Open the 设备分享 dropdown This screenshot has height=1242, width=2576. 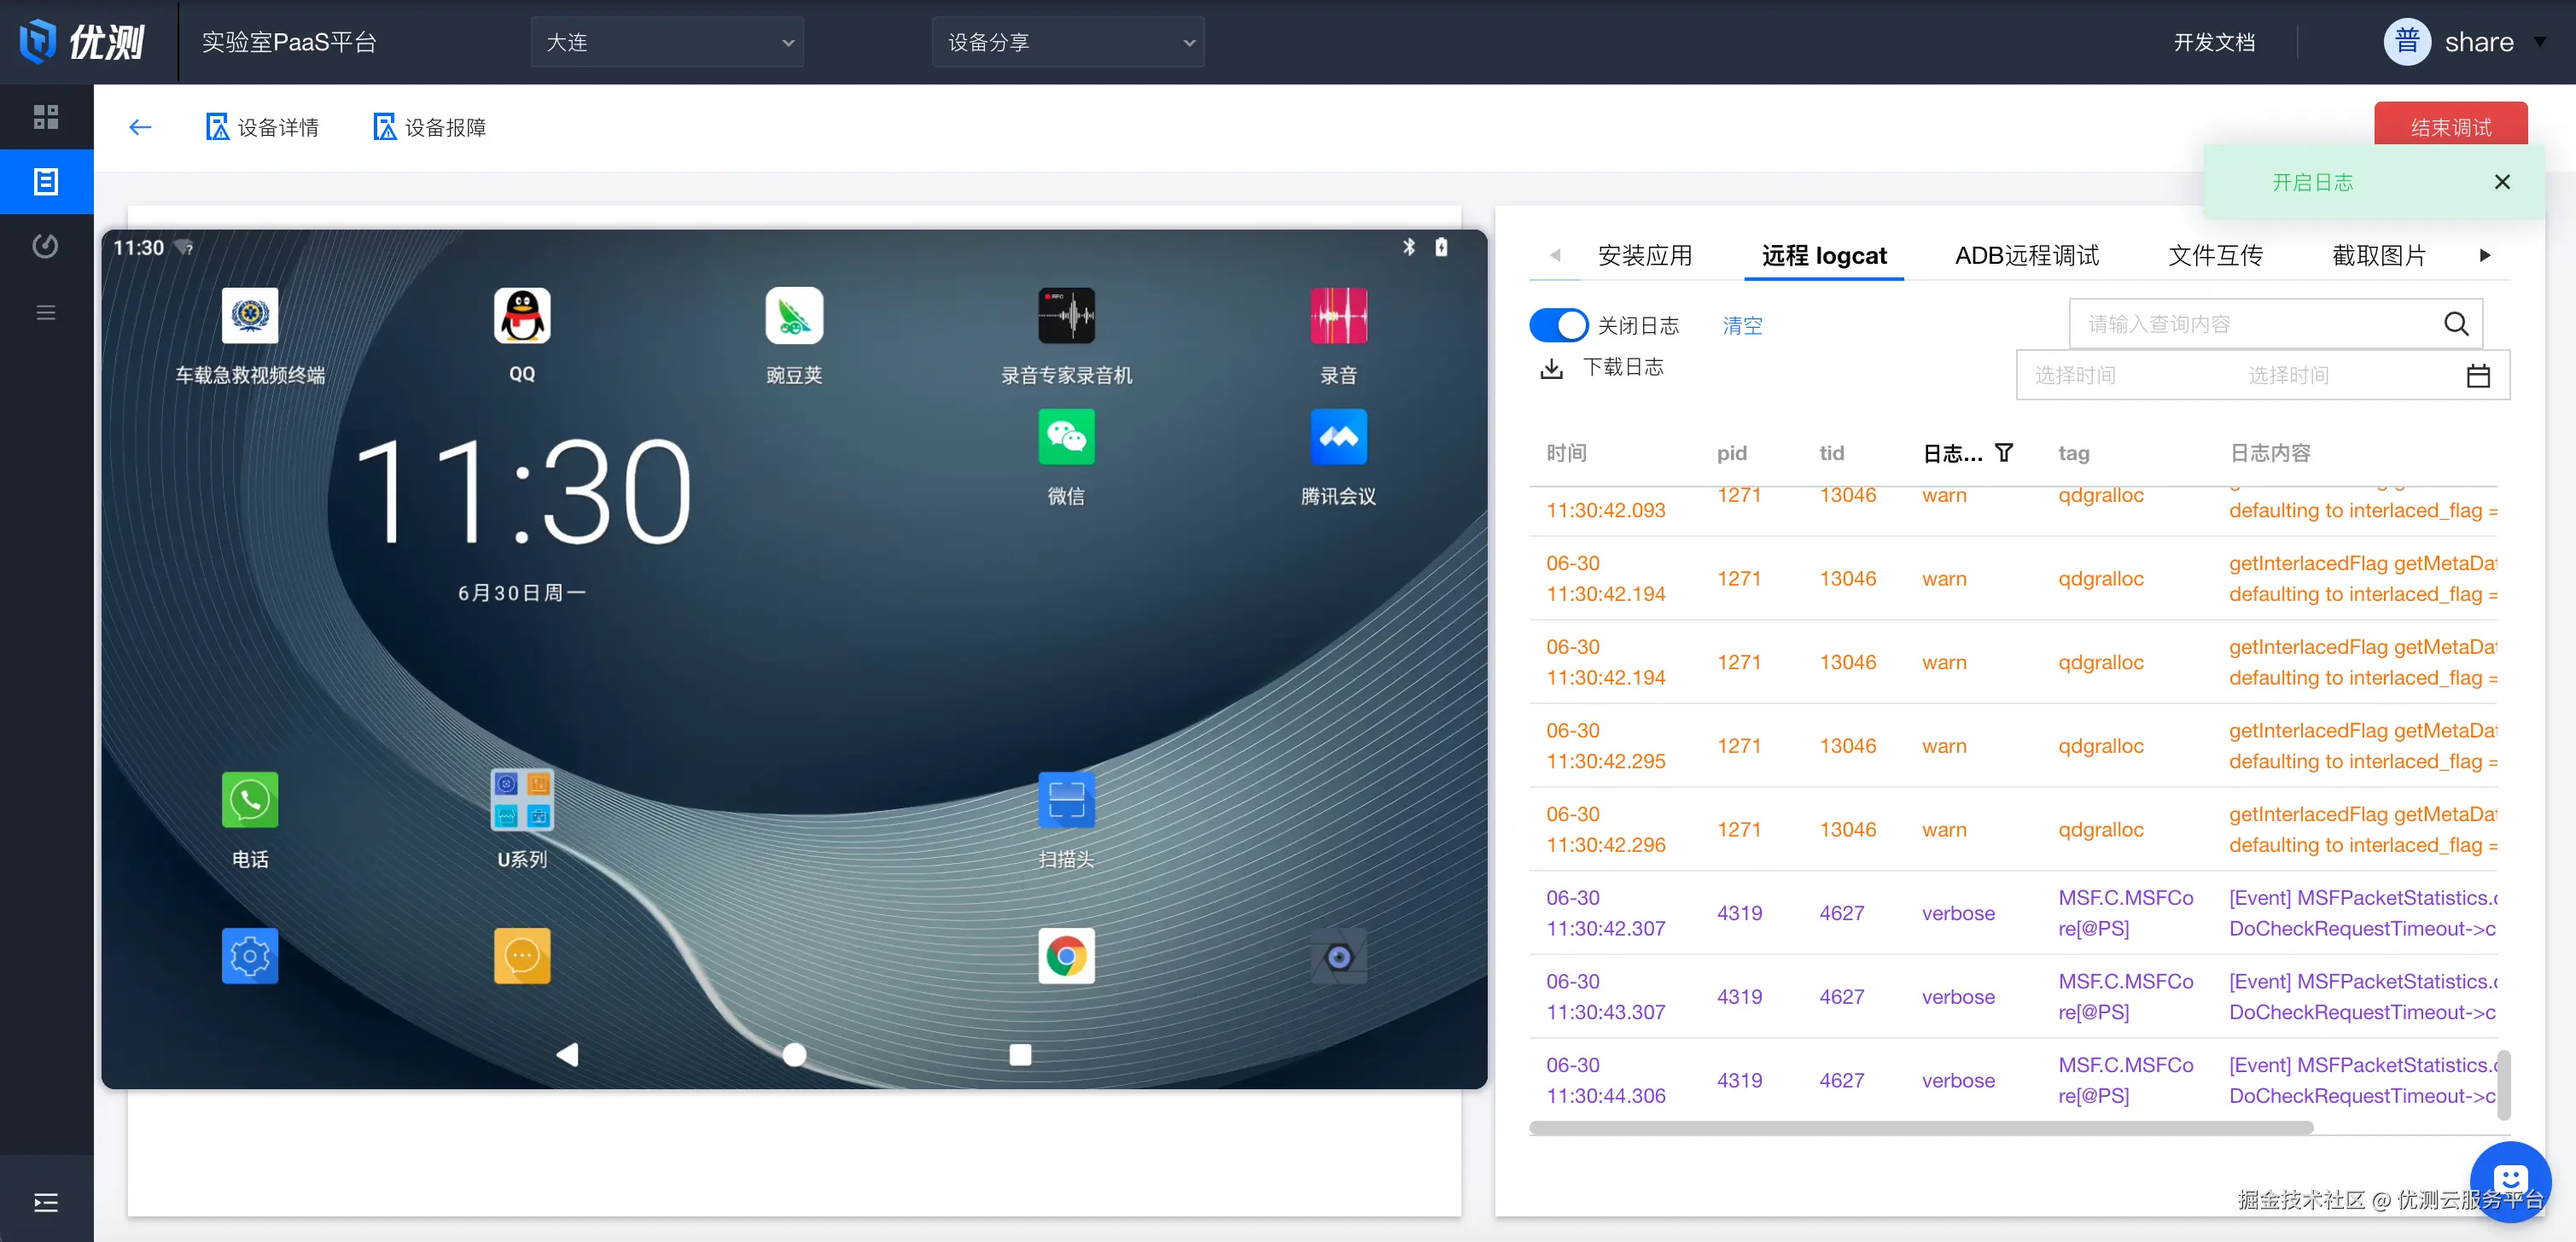[x=1067, y=42]
